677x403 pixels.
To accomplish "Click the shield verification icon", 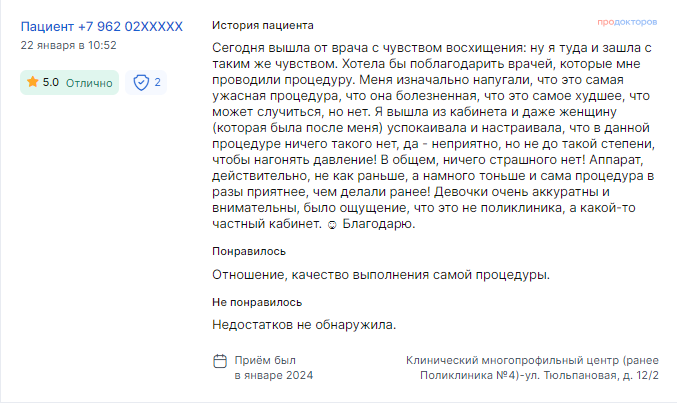I will pos(141,82).
